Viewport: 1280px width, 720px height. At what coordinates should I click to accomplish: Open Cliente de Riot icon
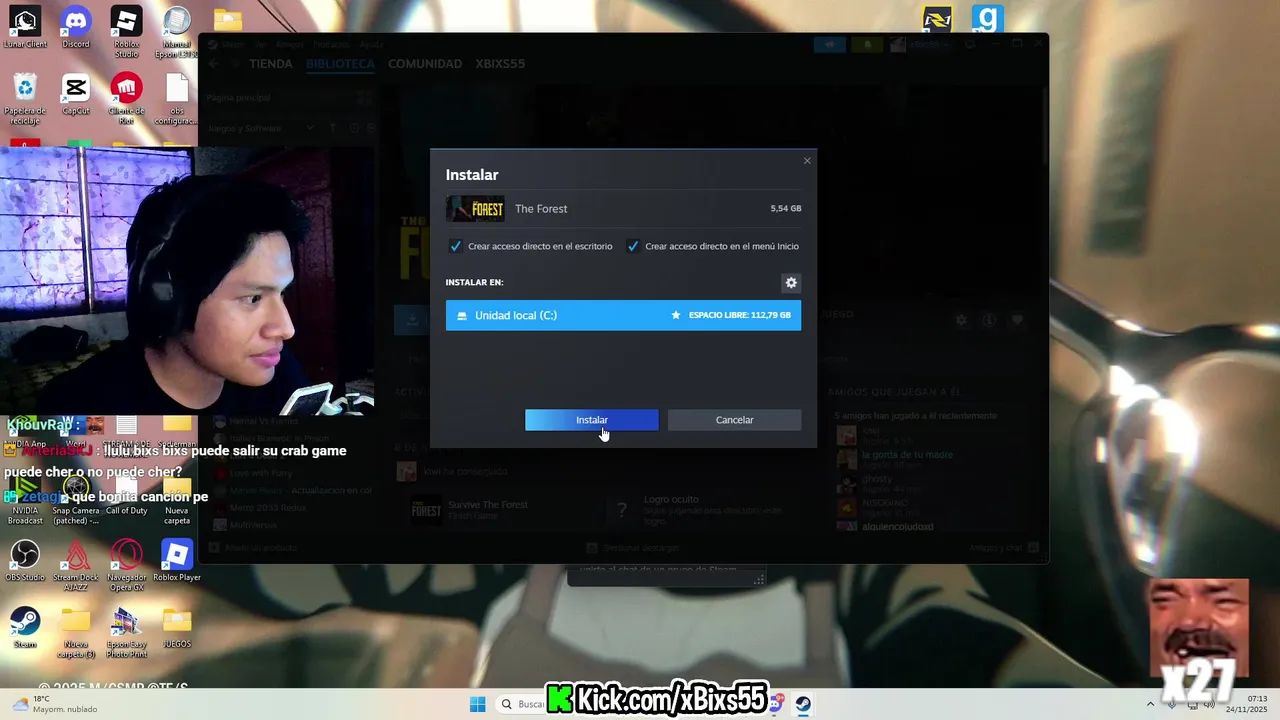(x=126, y=99)
